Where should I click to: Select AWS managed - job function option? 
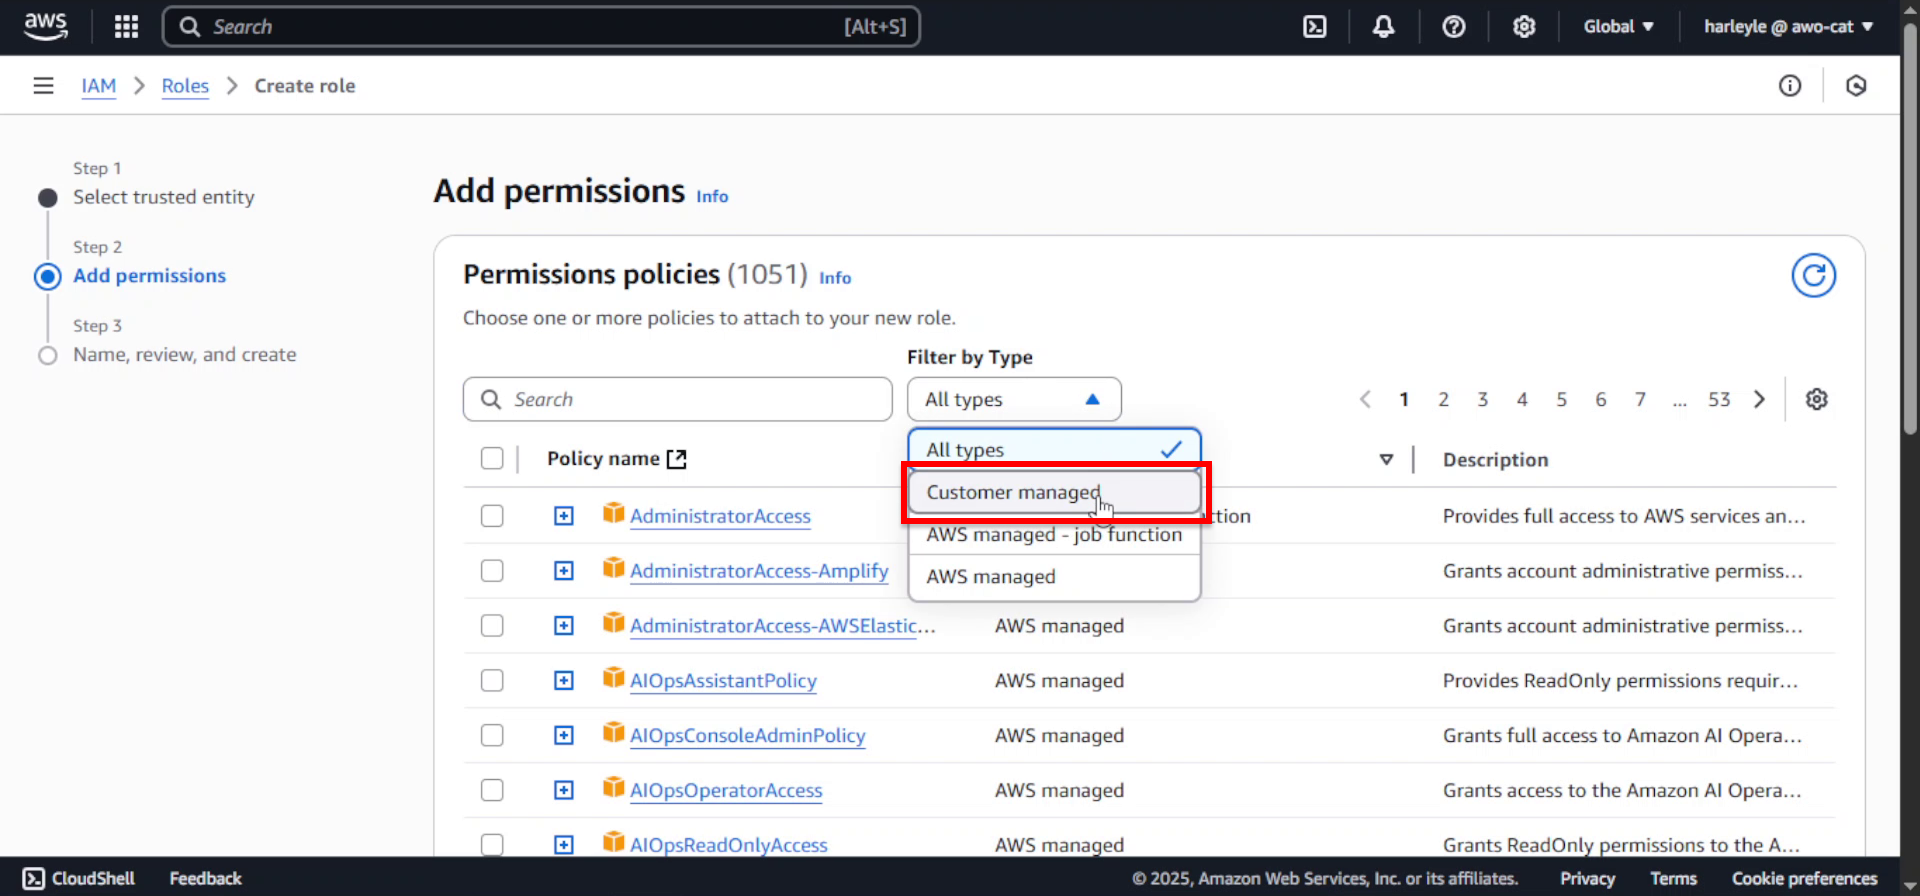tap(1054, 535)
